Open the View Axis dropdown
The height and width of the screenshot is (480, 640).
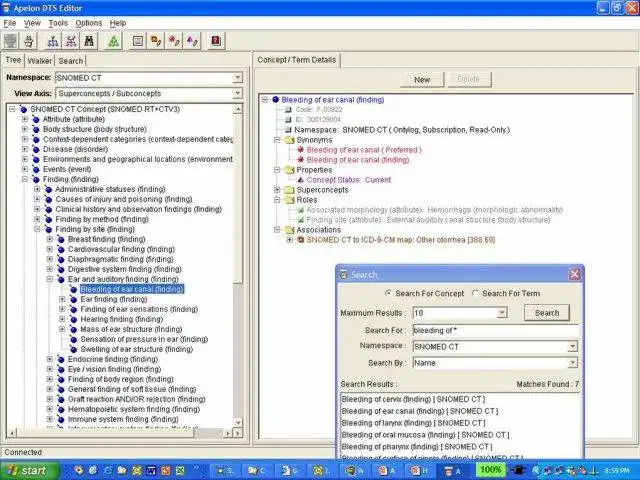238,93
